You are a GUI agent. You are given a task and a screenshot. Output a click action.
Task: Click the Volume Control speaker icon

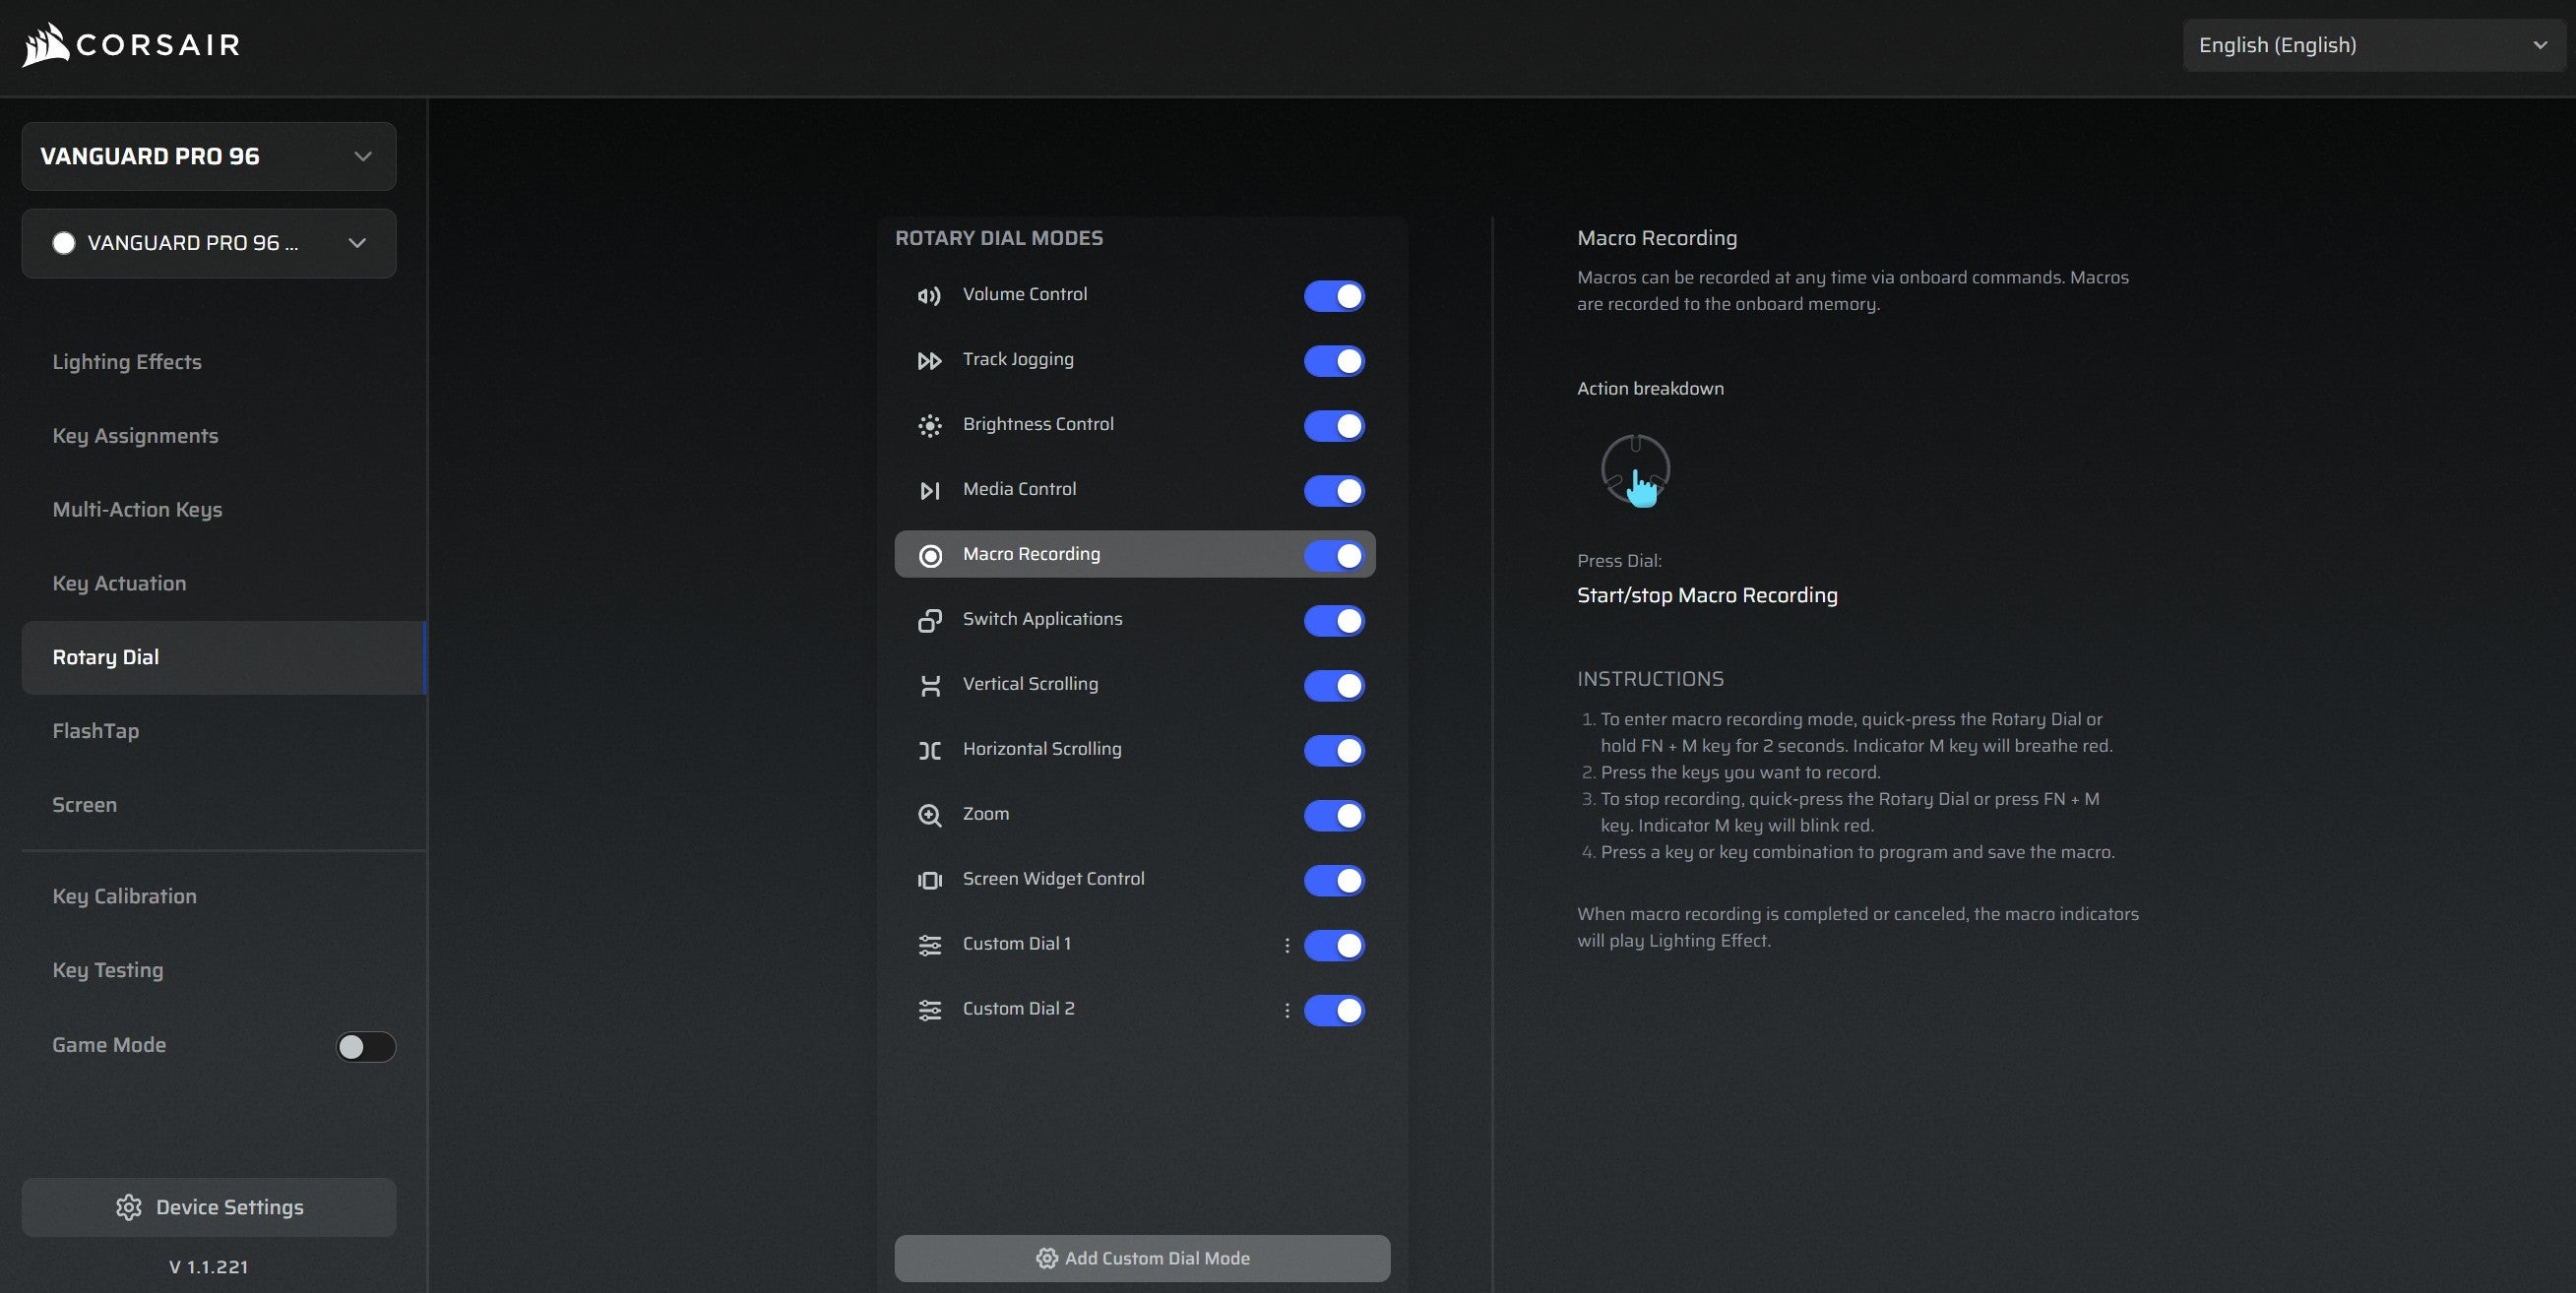(929, 296)
